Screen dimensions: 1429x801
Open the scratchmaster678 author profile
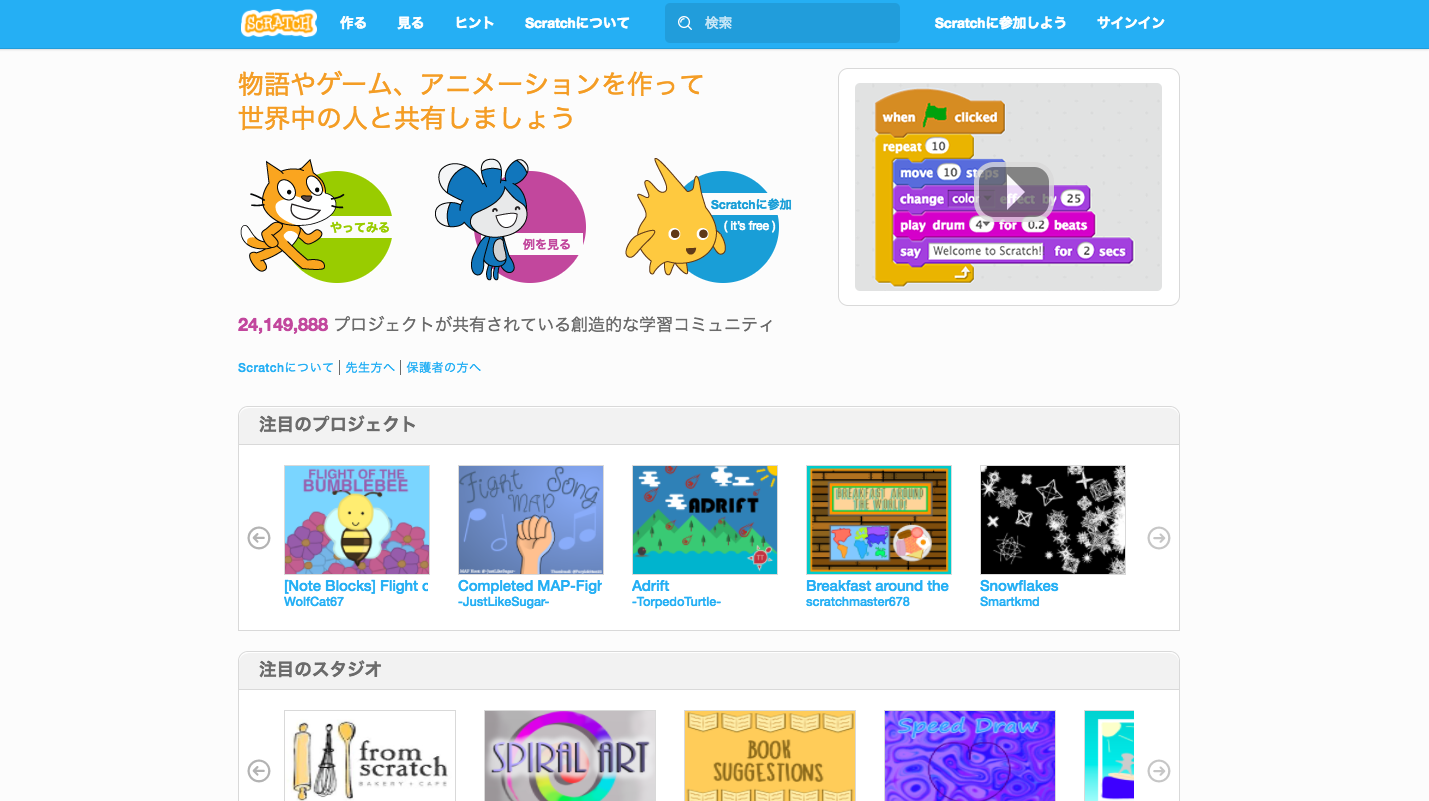point(858,602)
